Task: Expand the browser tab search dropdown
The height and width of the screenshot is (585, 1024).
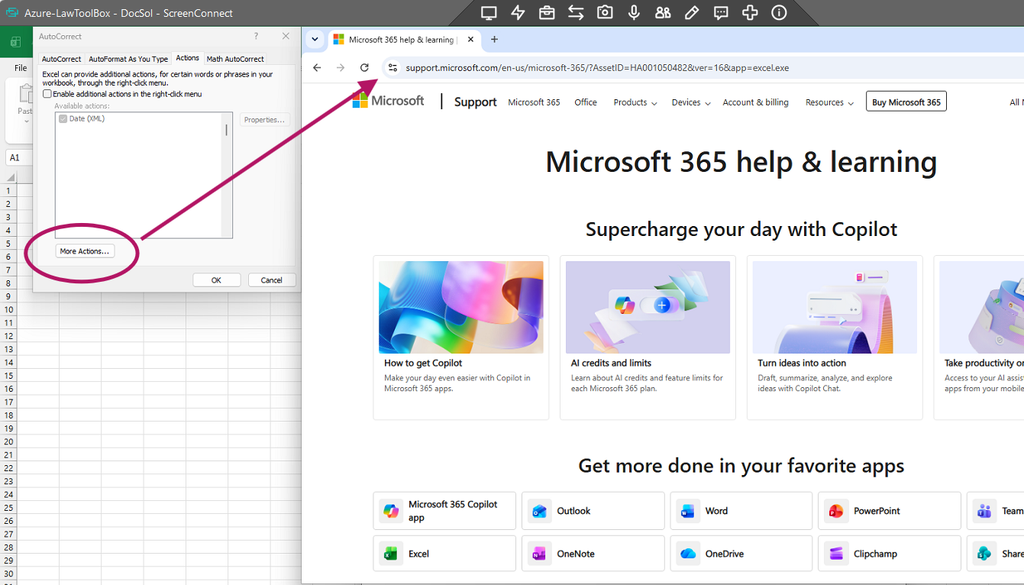Action: [315, 39]
